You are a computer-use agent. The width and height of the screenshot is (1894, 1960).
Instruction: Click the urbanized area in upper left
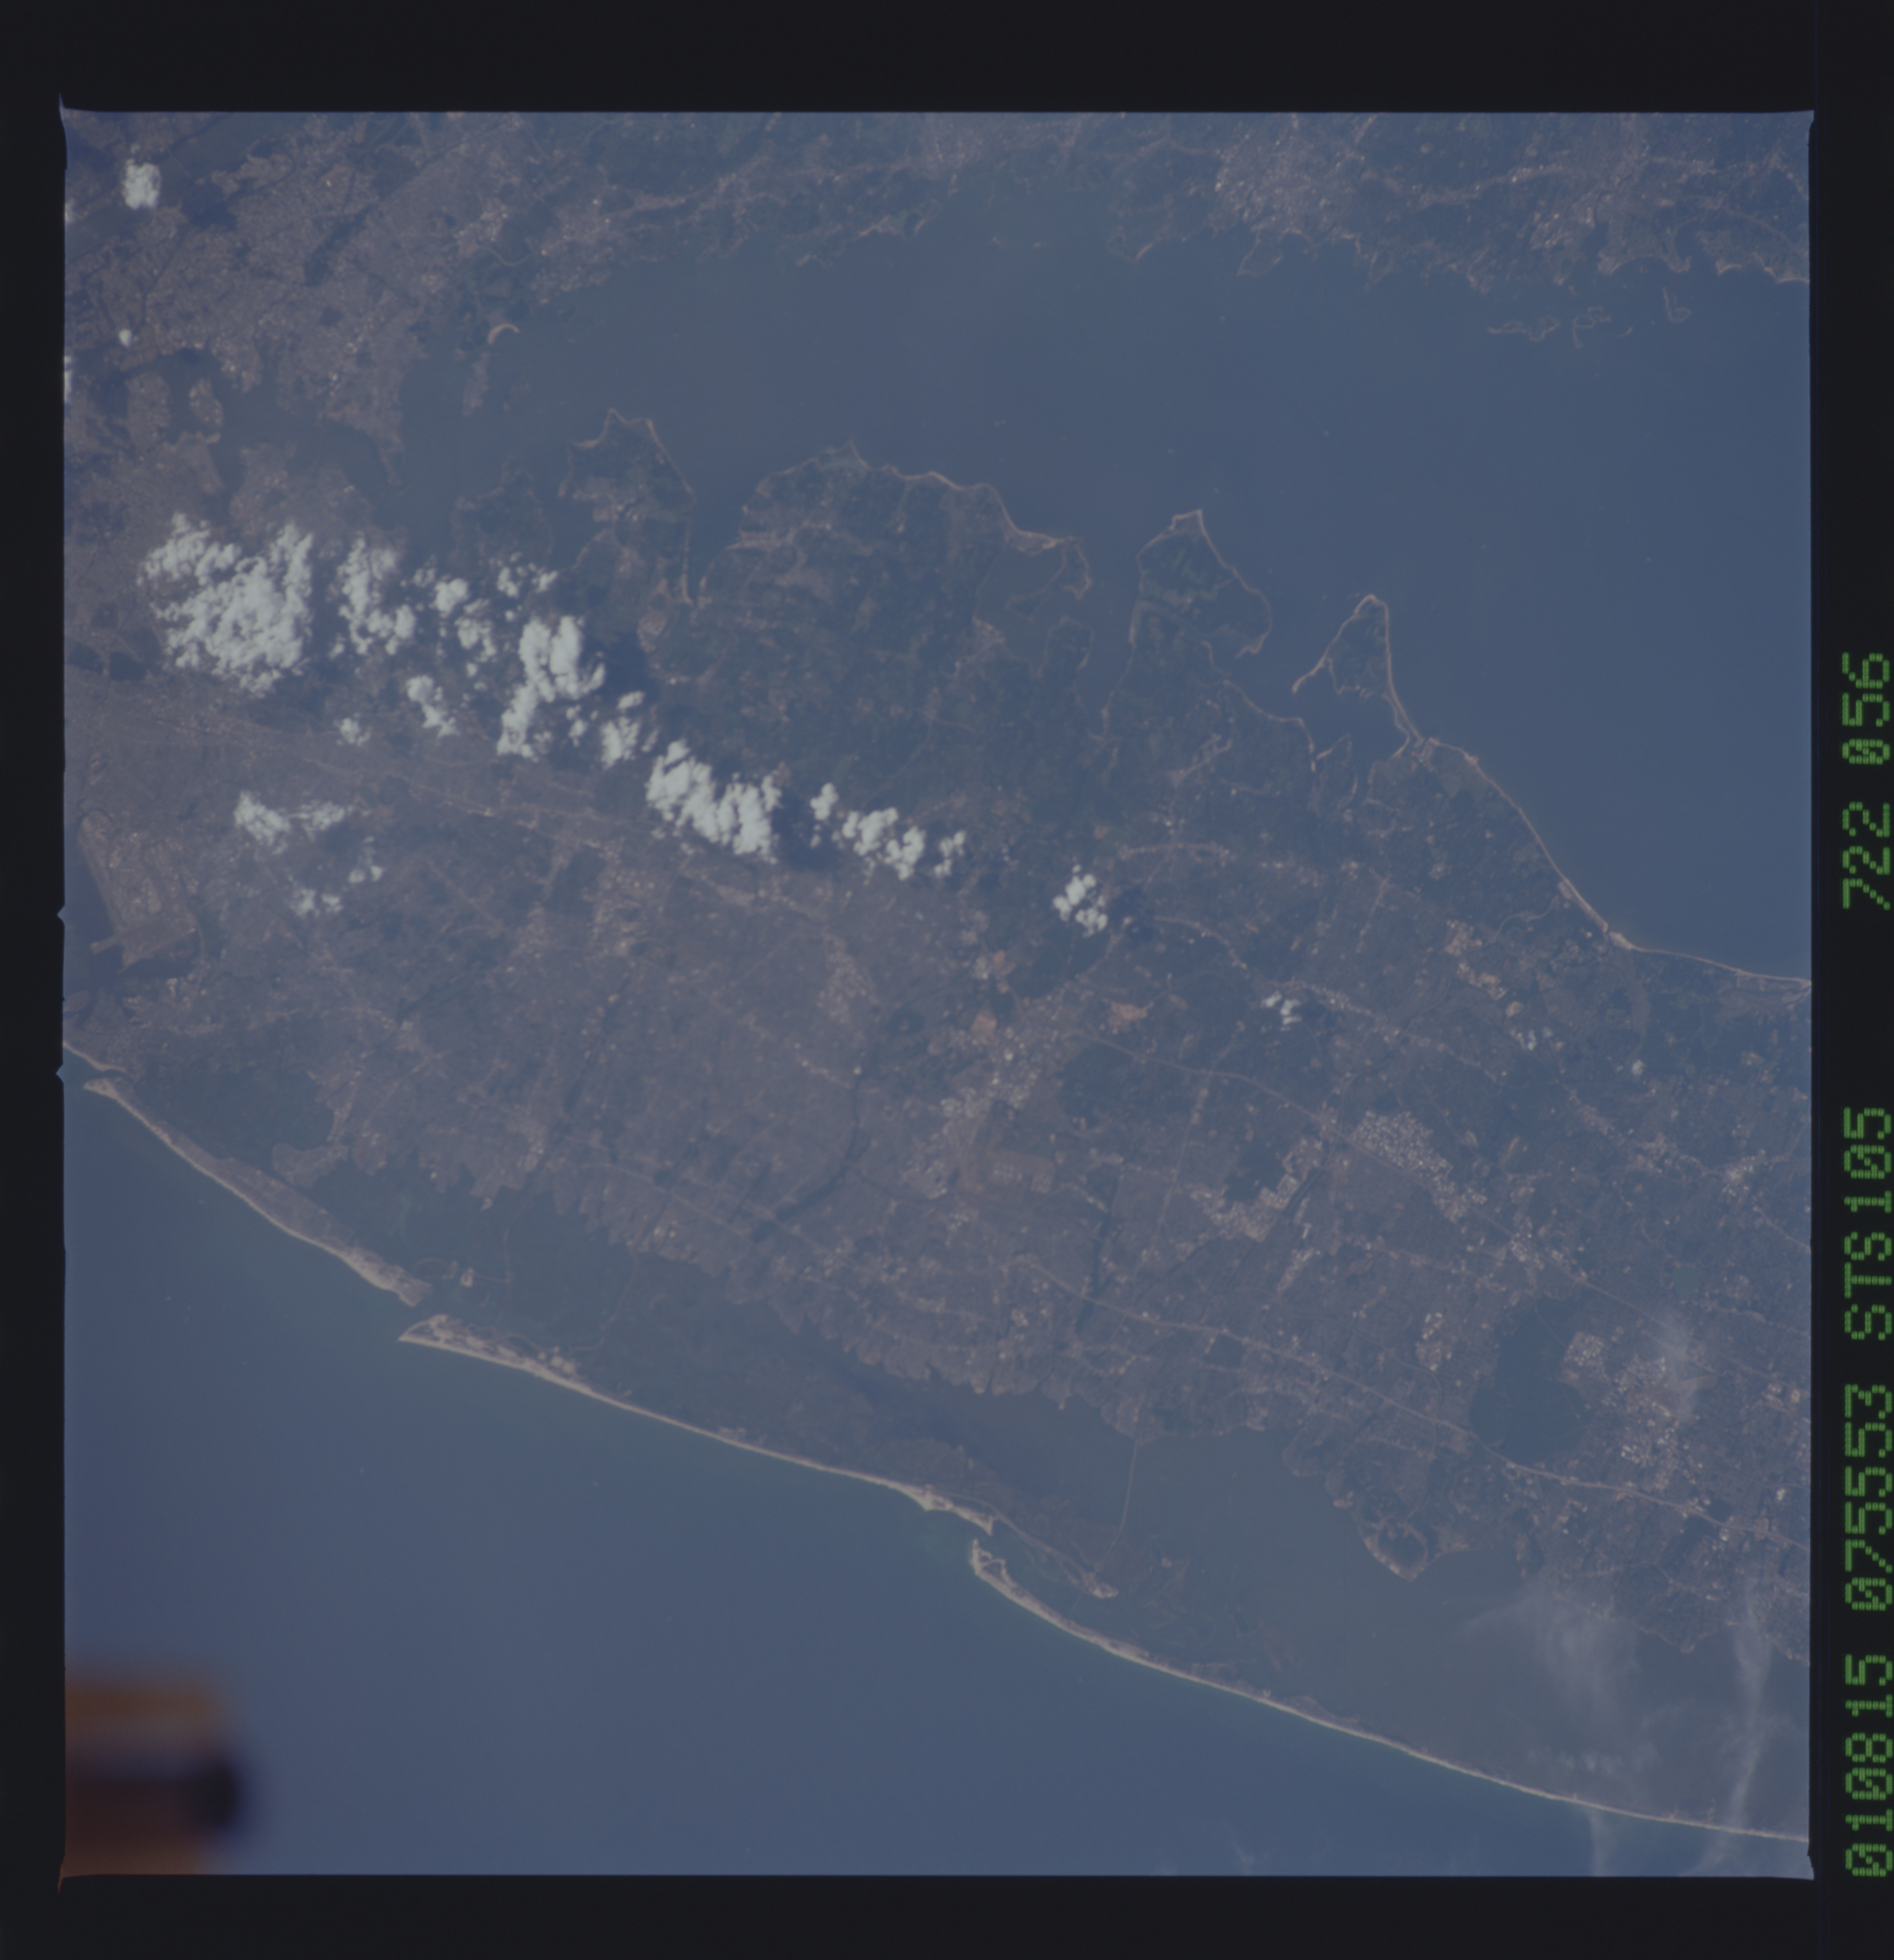pos(250,250)
